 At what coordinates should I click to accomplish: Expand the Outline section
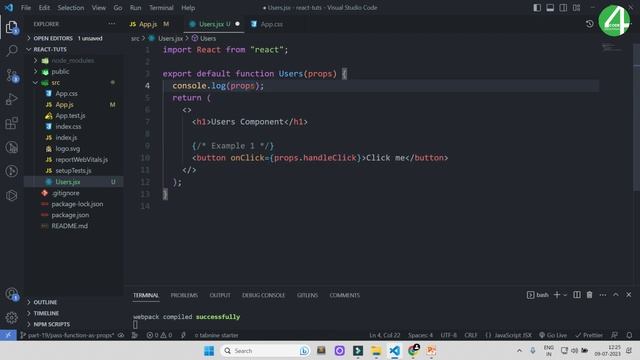click(73, 302)
